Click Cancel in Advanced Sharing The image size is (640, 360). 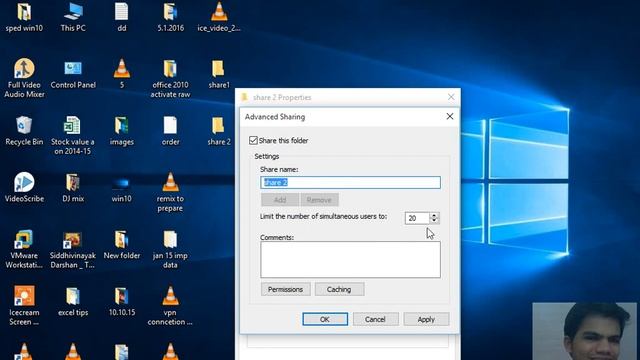click(375, 319)
